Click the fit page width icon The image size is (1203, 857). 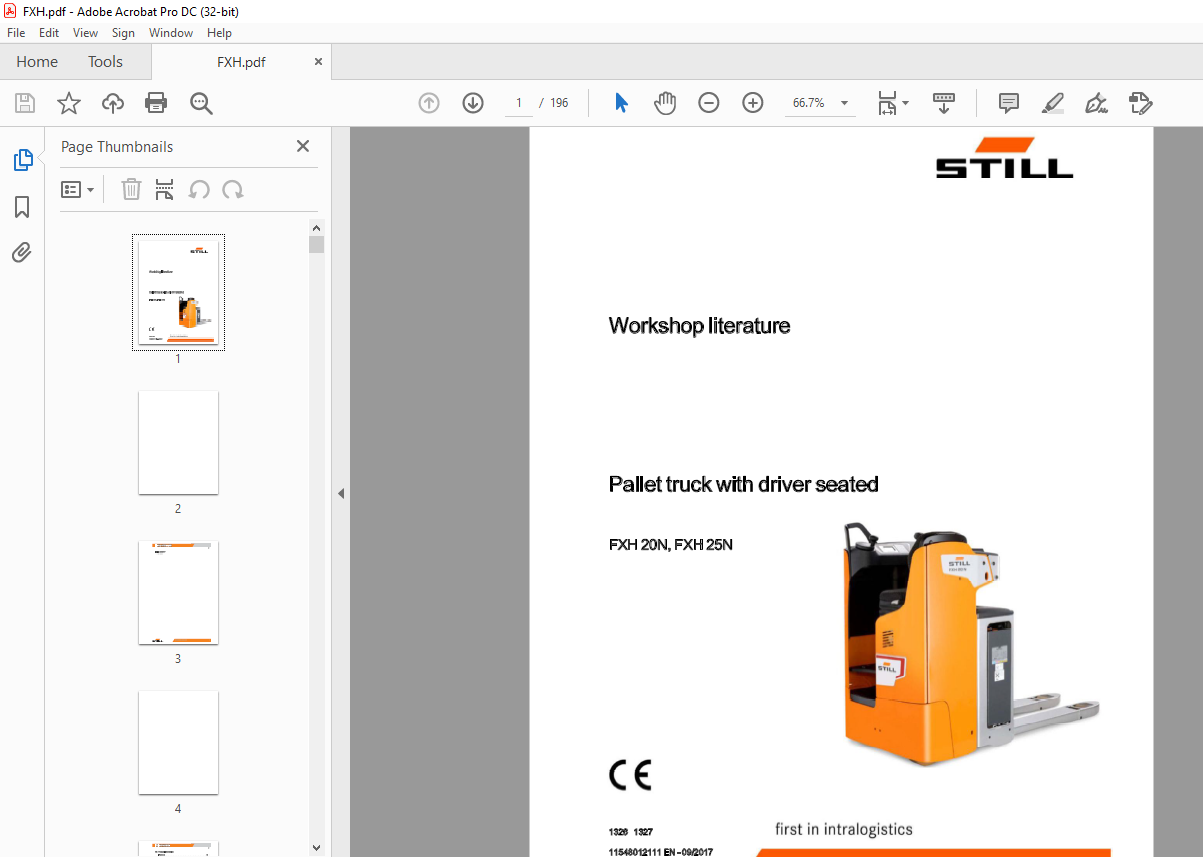(x=887, y=103)
